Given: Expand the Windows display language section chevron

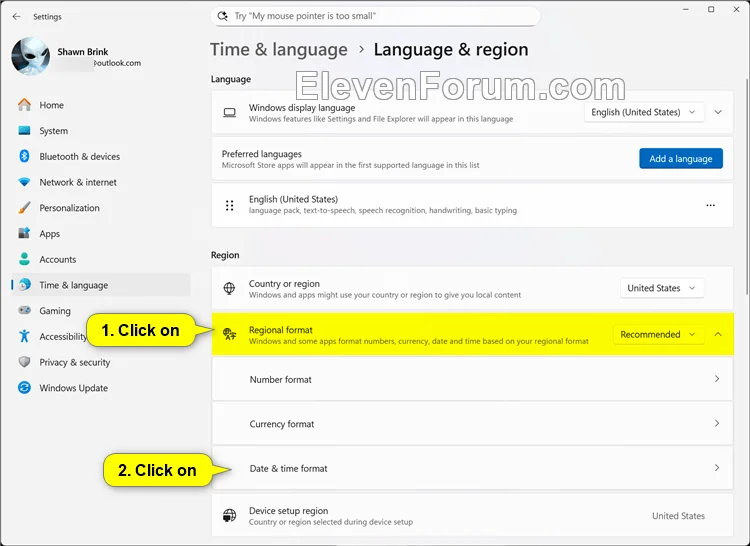Looking at the screenshot, I should click(x=718, y=112).
